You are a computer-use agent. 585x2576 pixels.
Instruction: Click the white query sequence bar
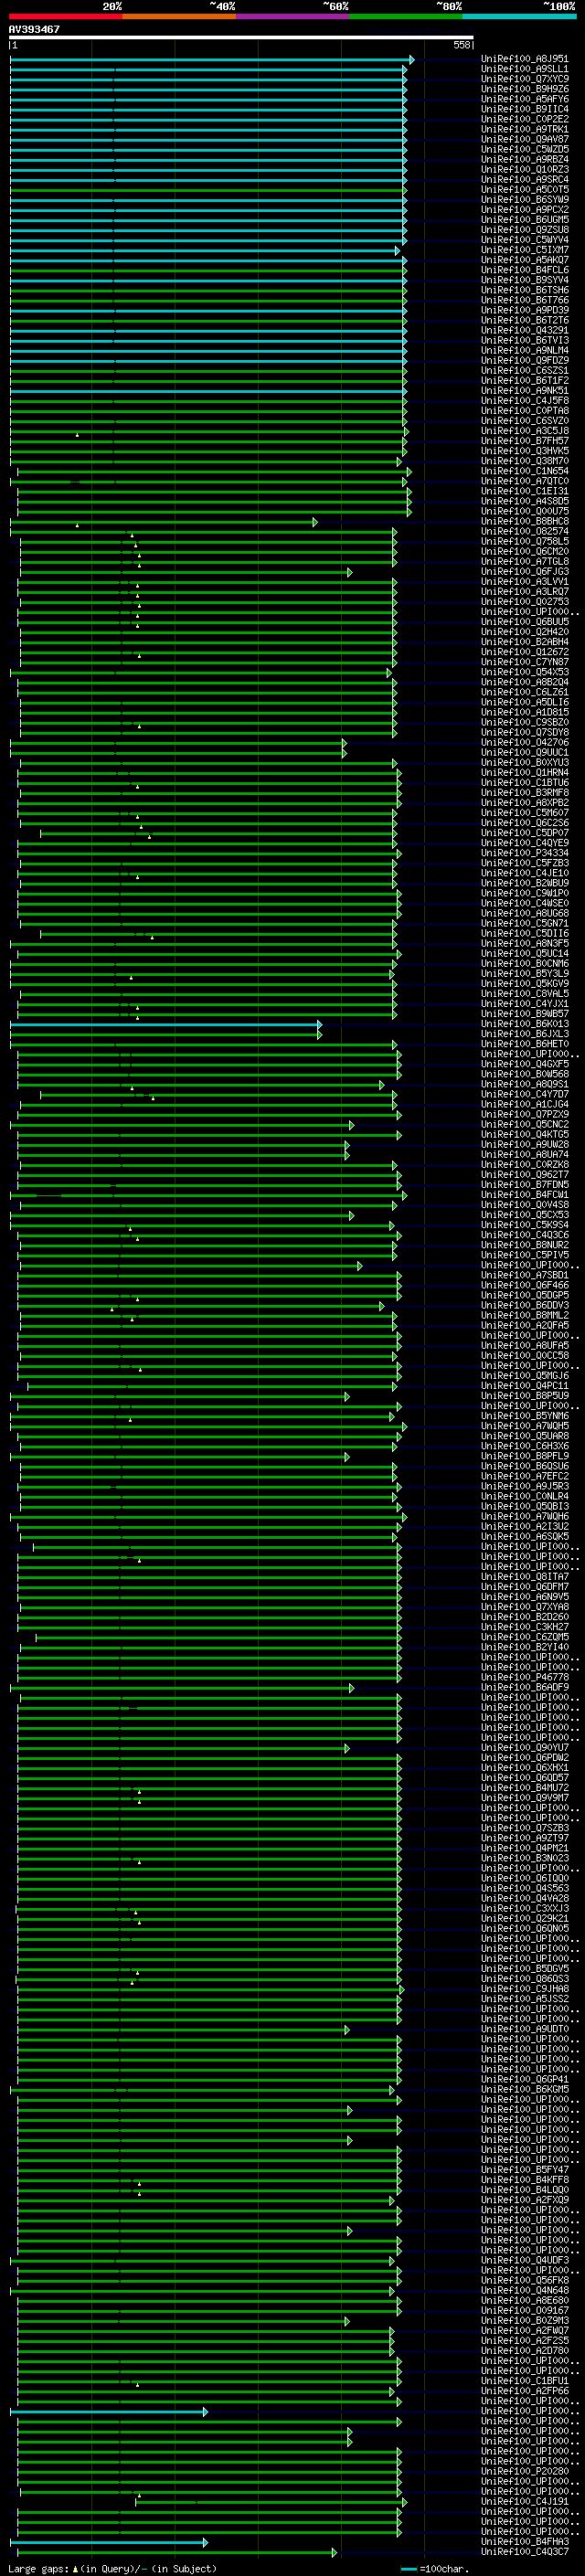[x=241, y=38]
